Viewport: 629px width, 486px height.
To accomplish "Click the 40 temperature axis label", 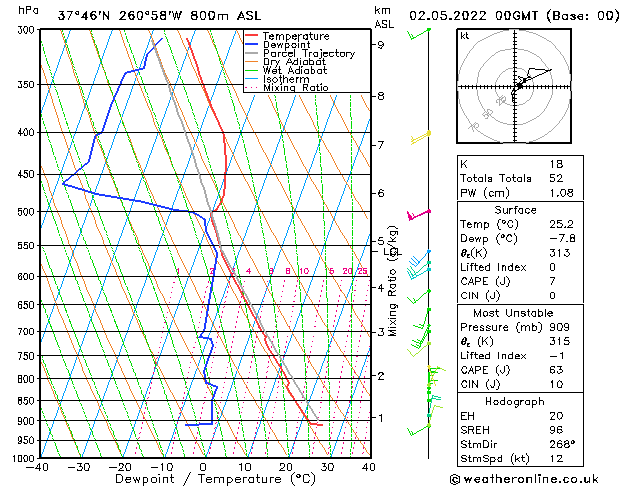I will [x=369, y=468].
